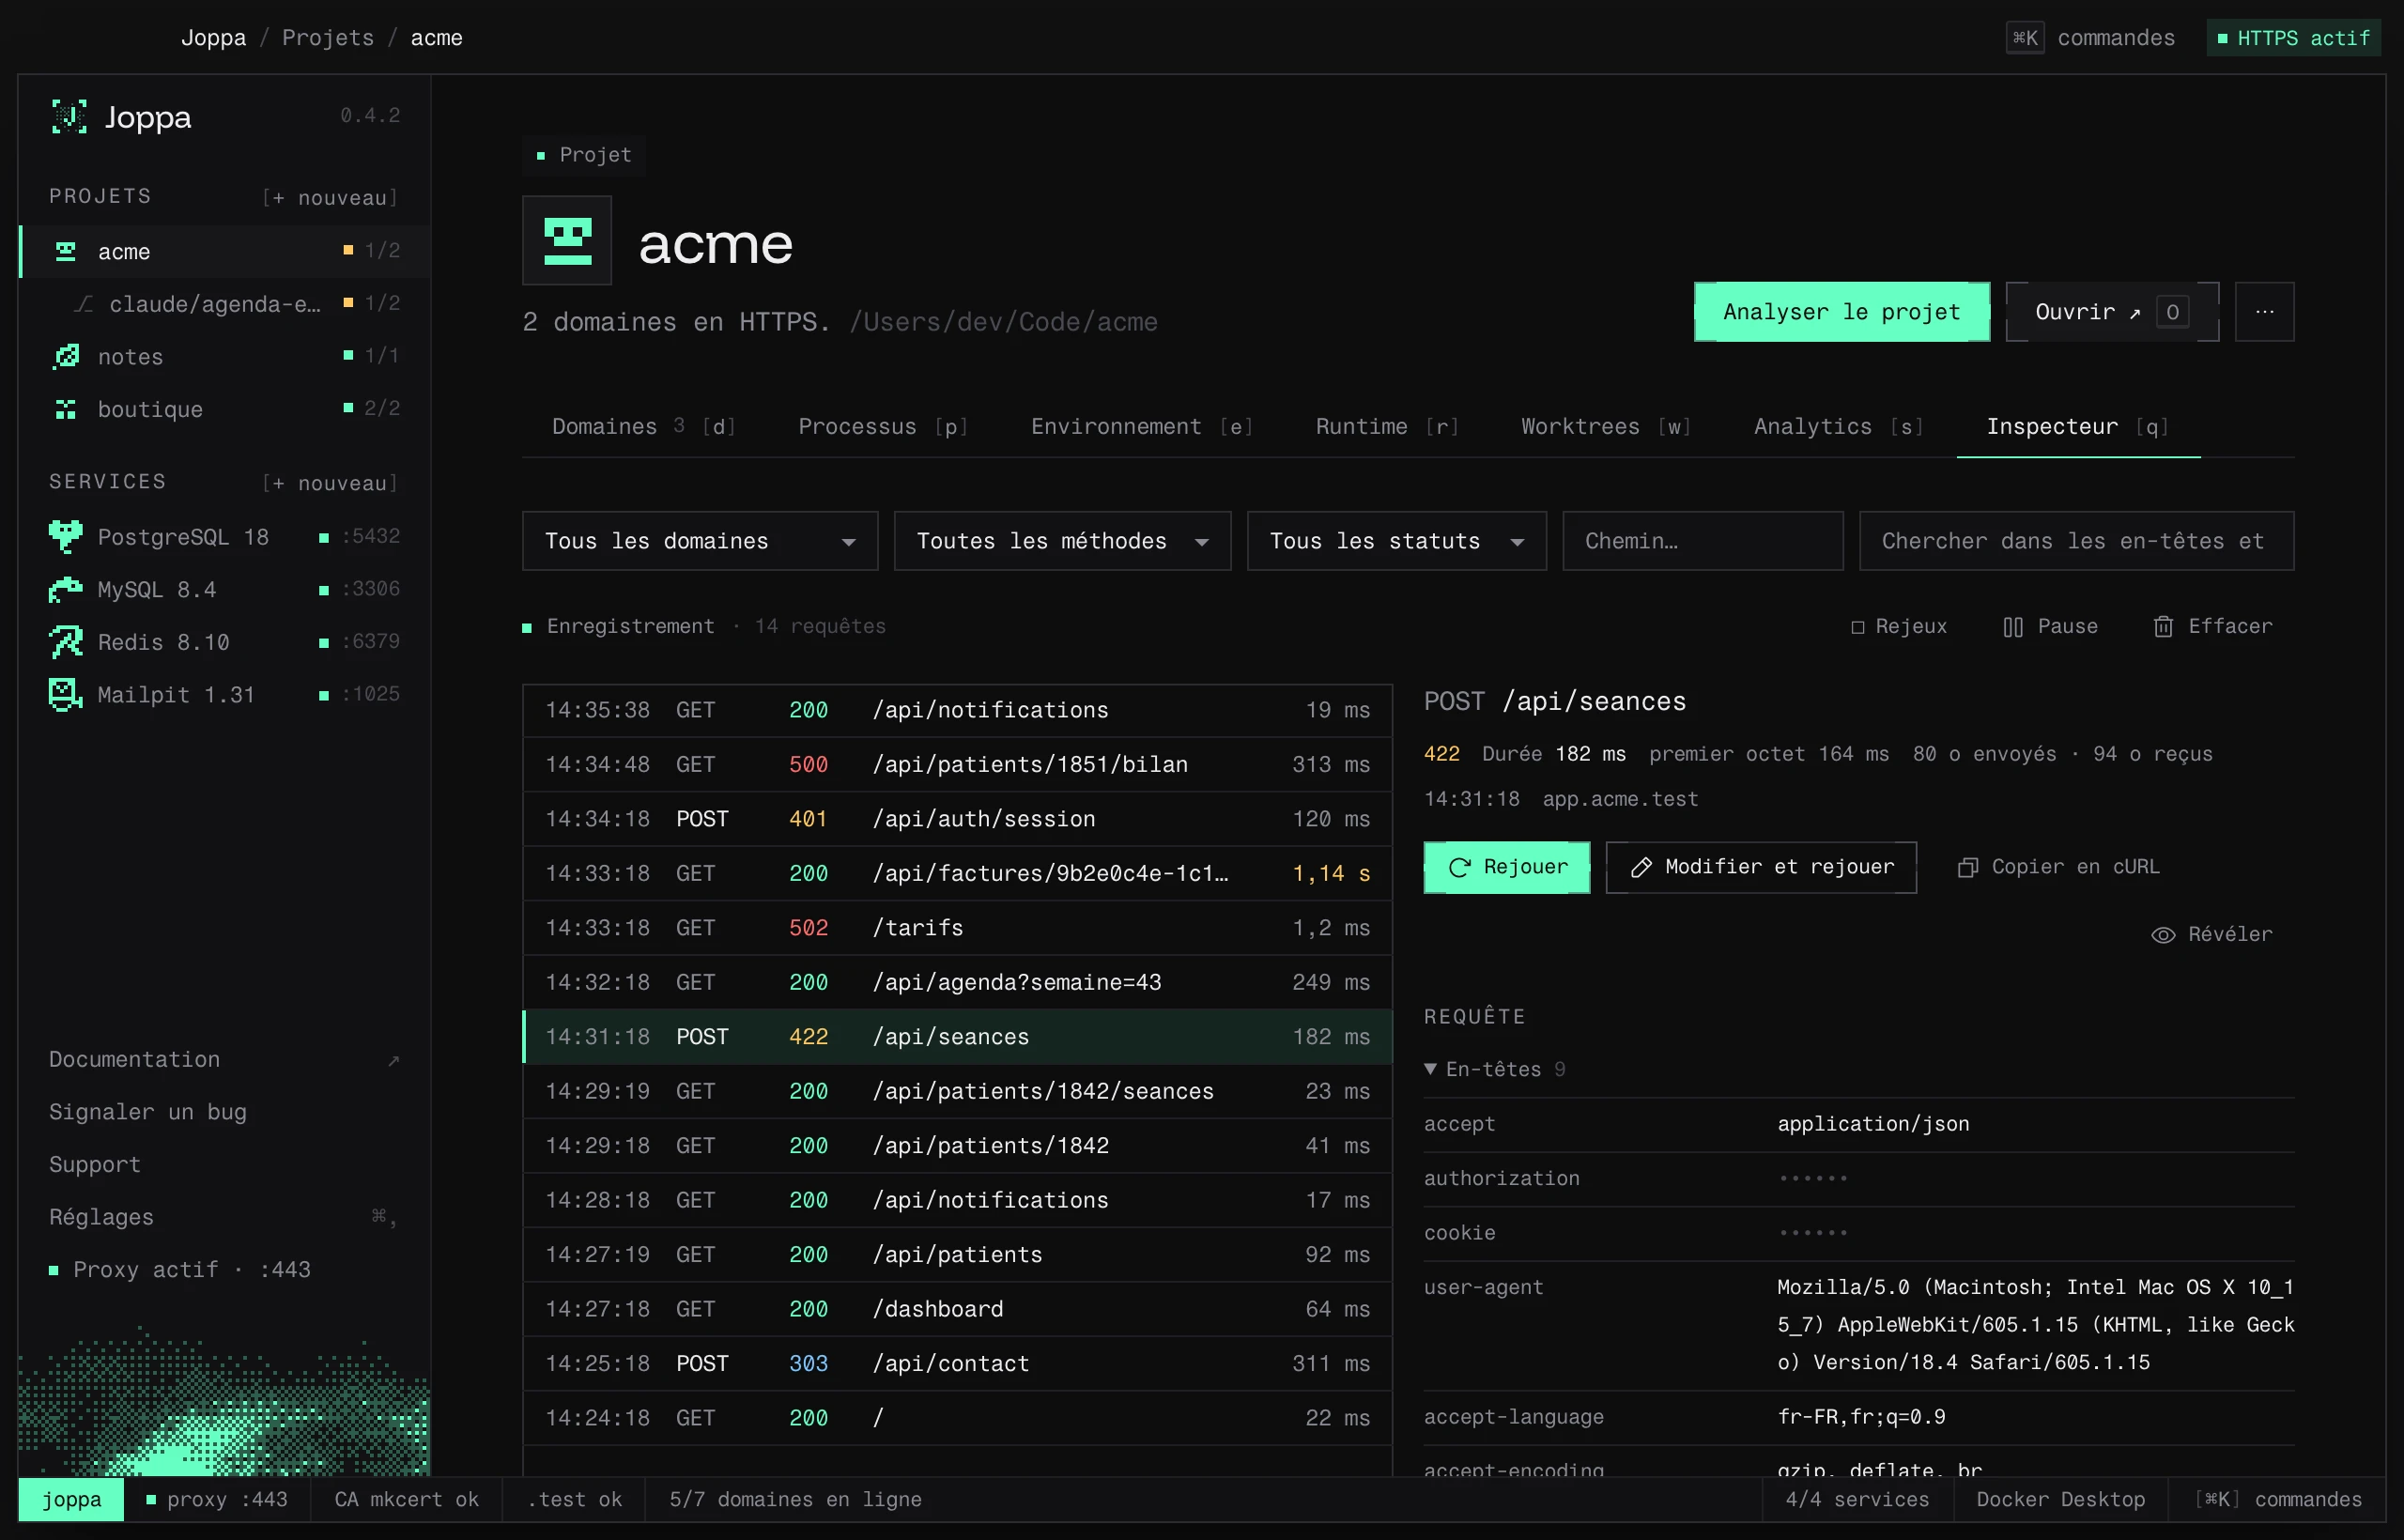
Task: Click the PostgreSQL 18 service icon
Action: pos(66,537)
